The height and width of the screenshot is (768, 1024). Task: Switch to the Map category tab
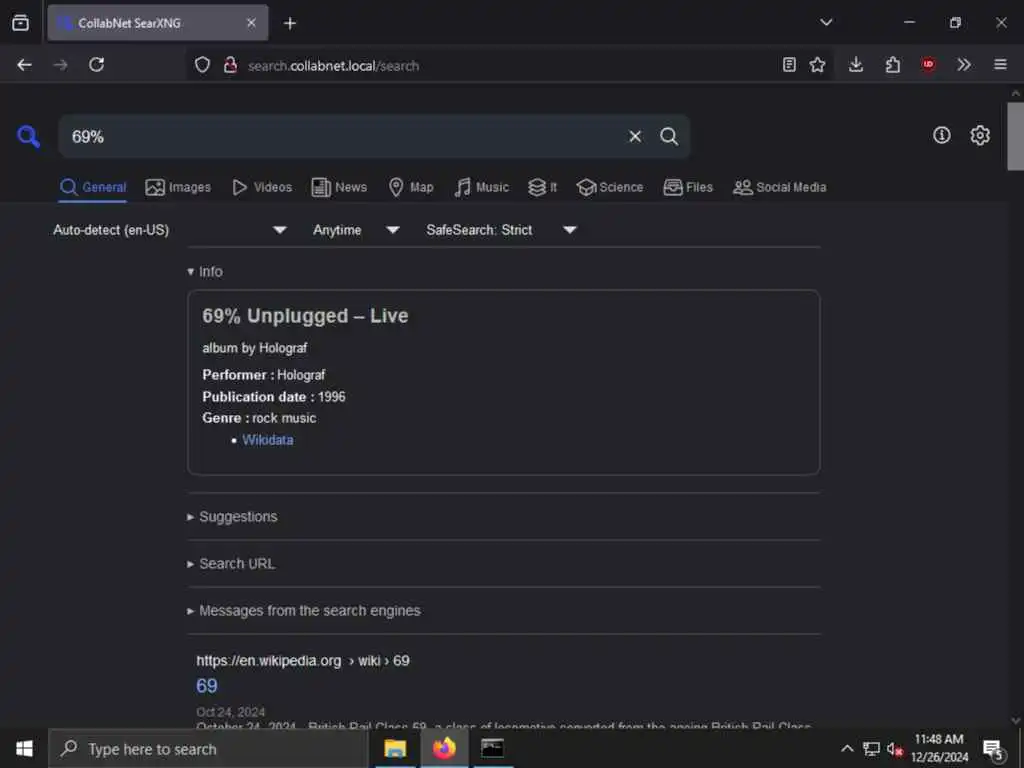411,187
